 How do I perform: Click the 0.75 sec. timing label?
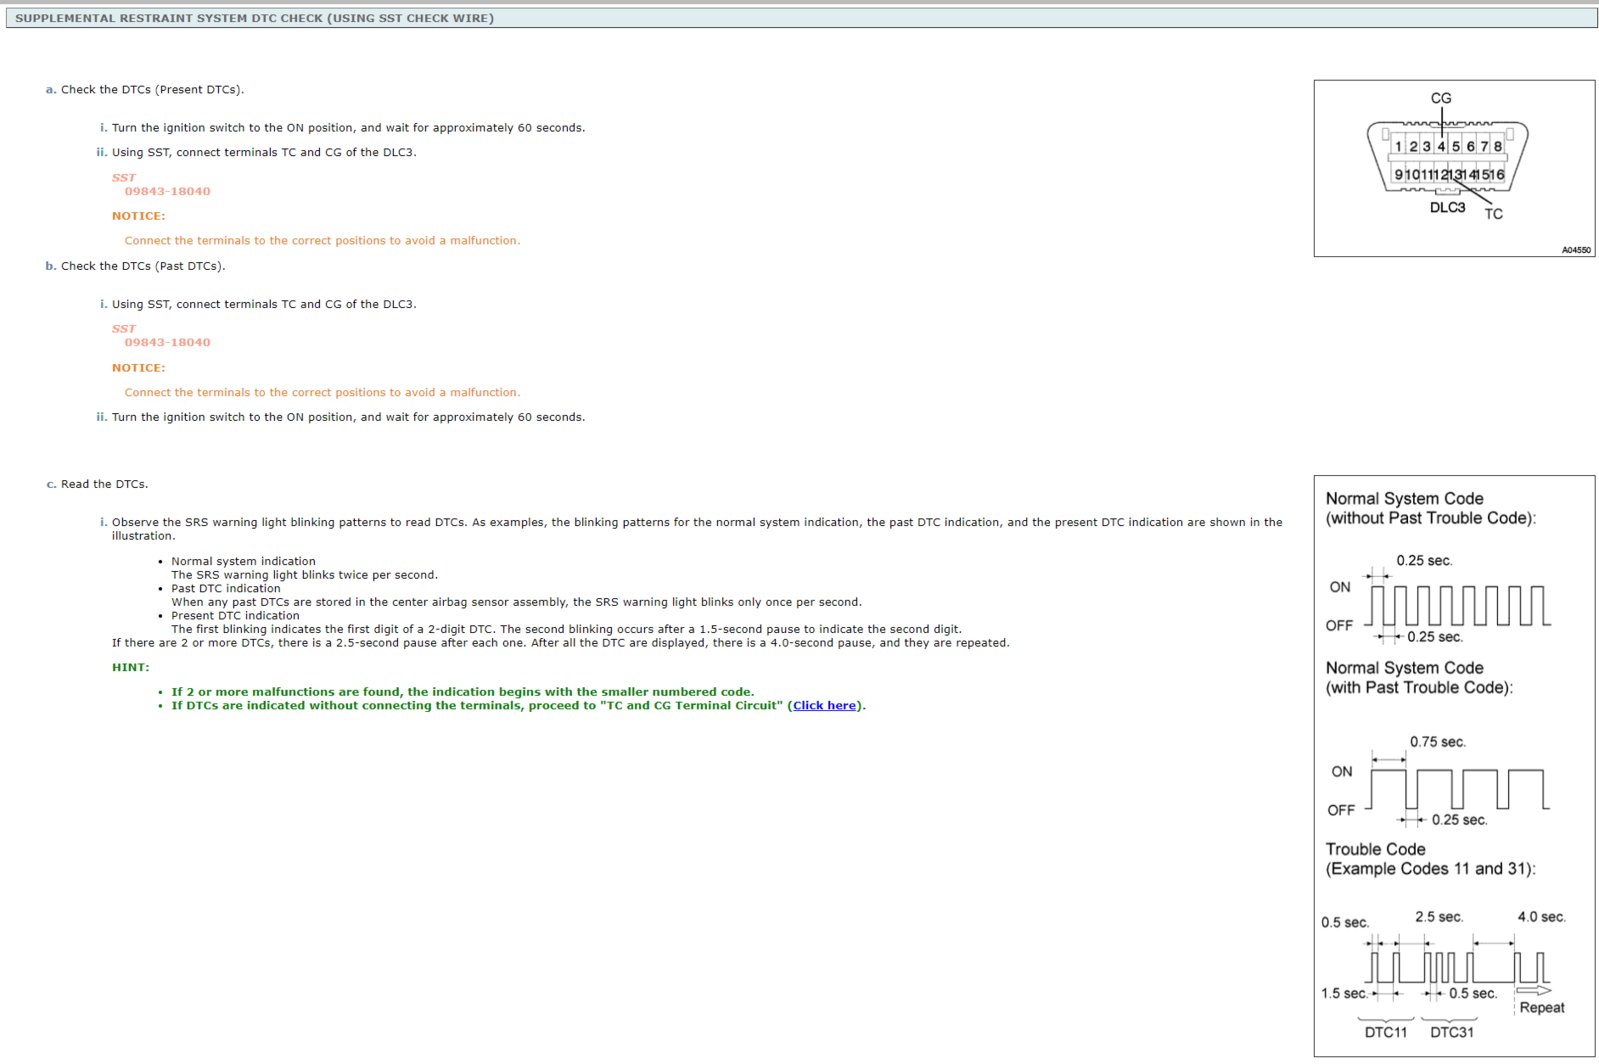coord(1438,742)
